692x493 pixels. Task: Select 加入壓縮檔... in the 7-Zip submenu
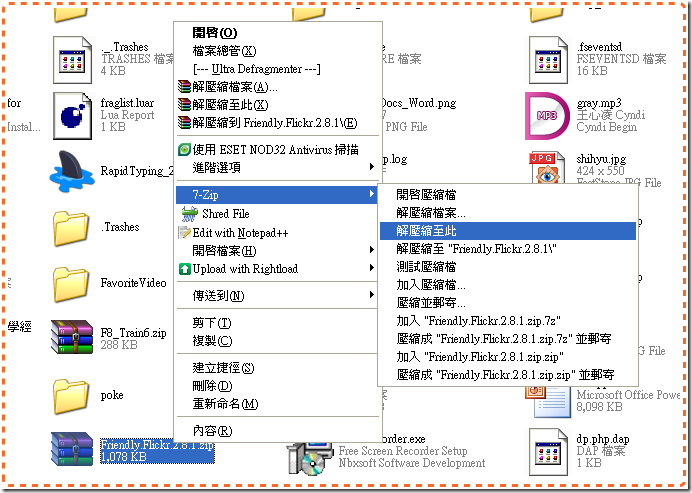click(x=508, y=285)
